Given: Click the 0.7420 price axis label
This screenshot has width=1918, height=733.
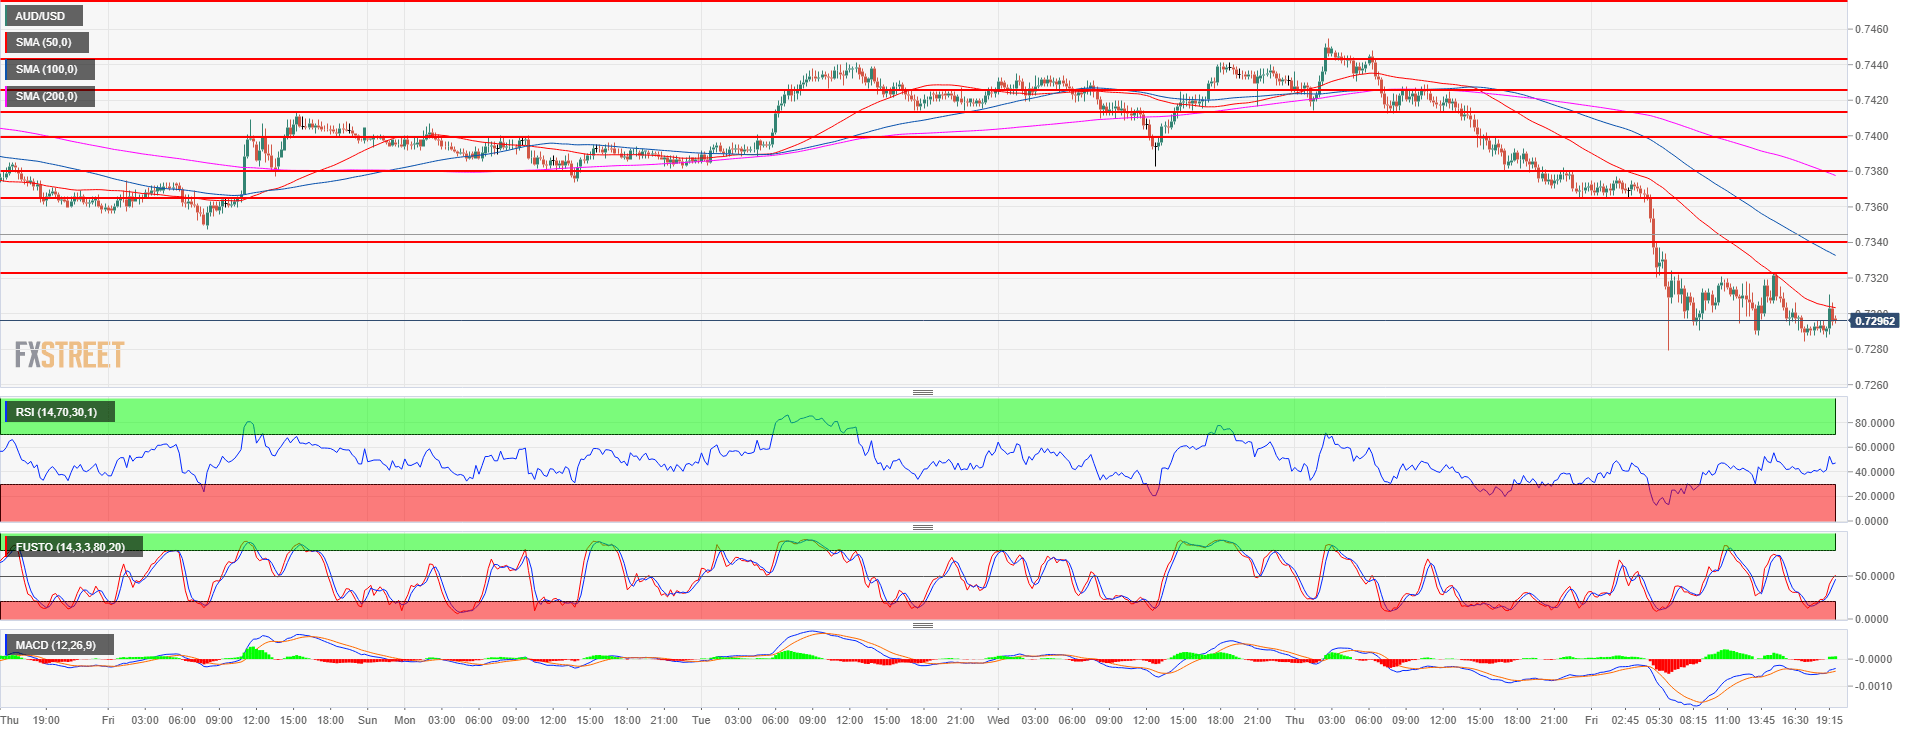Looking at the screenshot, I should click(x=1871, y=100).
